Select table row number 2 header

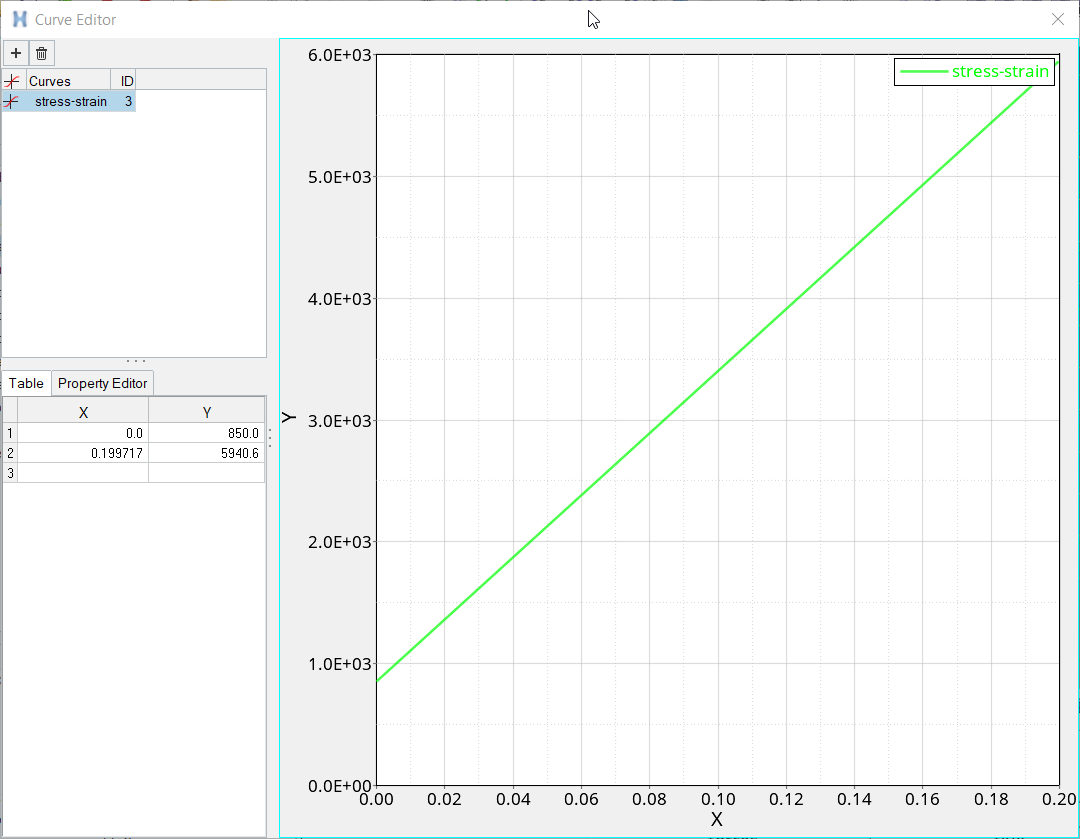click(10, 453)
